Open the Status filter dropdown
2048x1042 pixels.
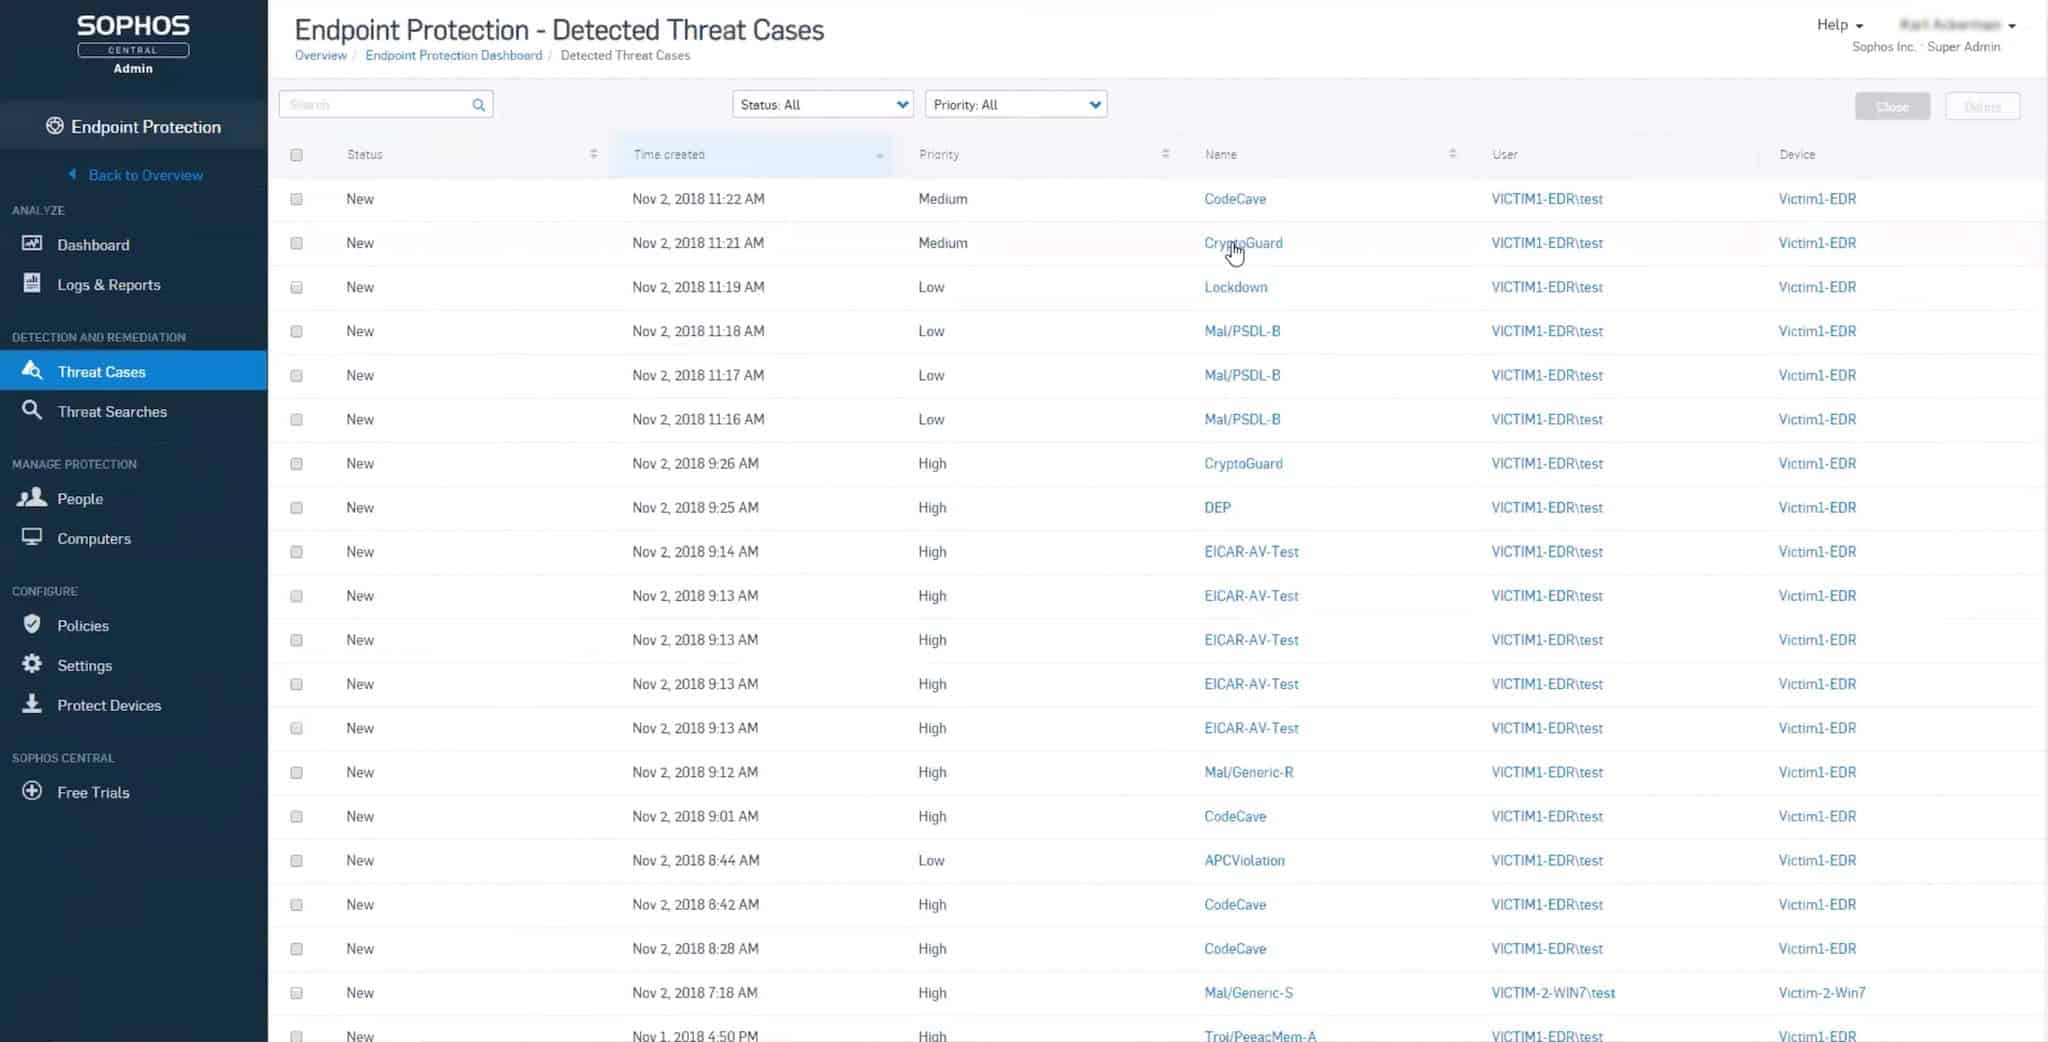point(821,104)
